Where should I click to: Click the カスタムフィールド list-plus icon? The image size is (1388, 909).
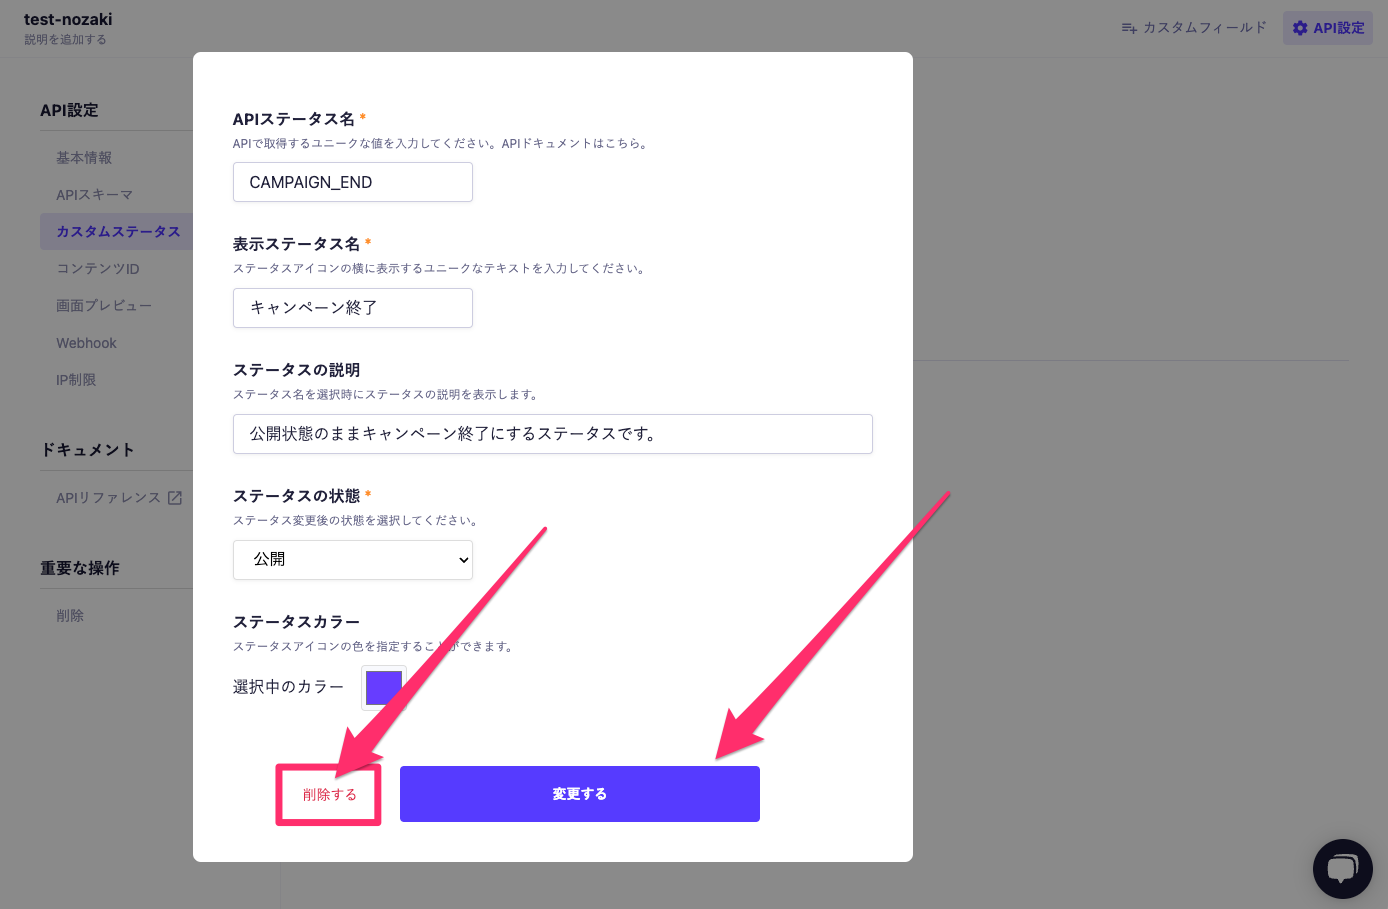[1129, 28]
